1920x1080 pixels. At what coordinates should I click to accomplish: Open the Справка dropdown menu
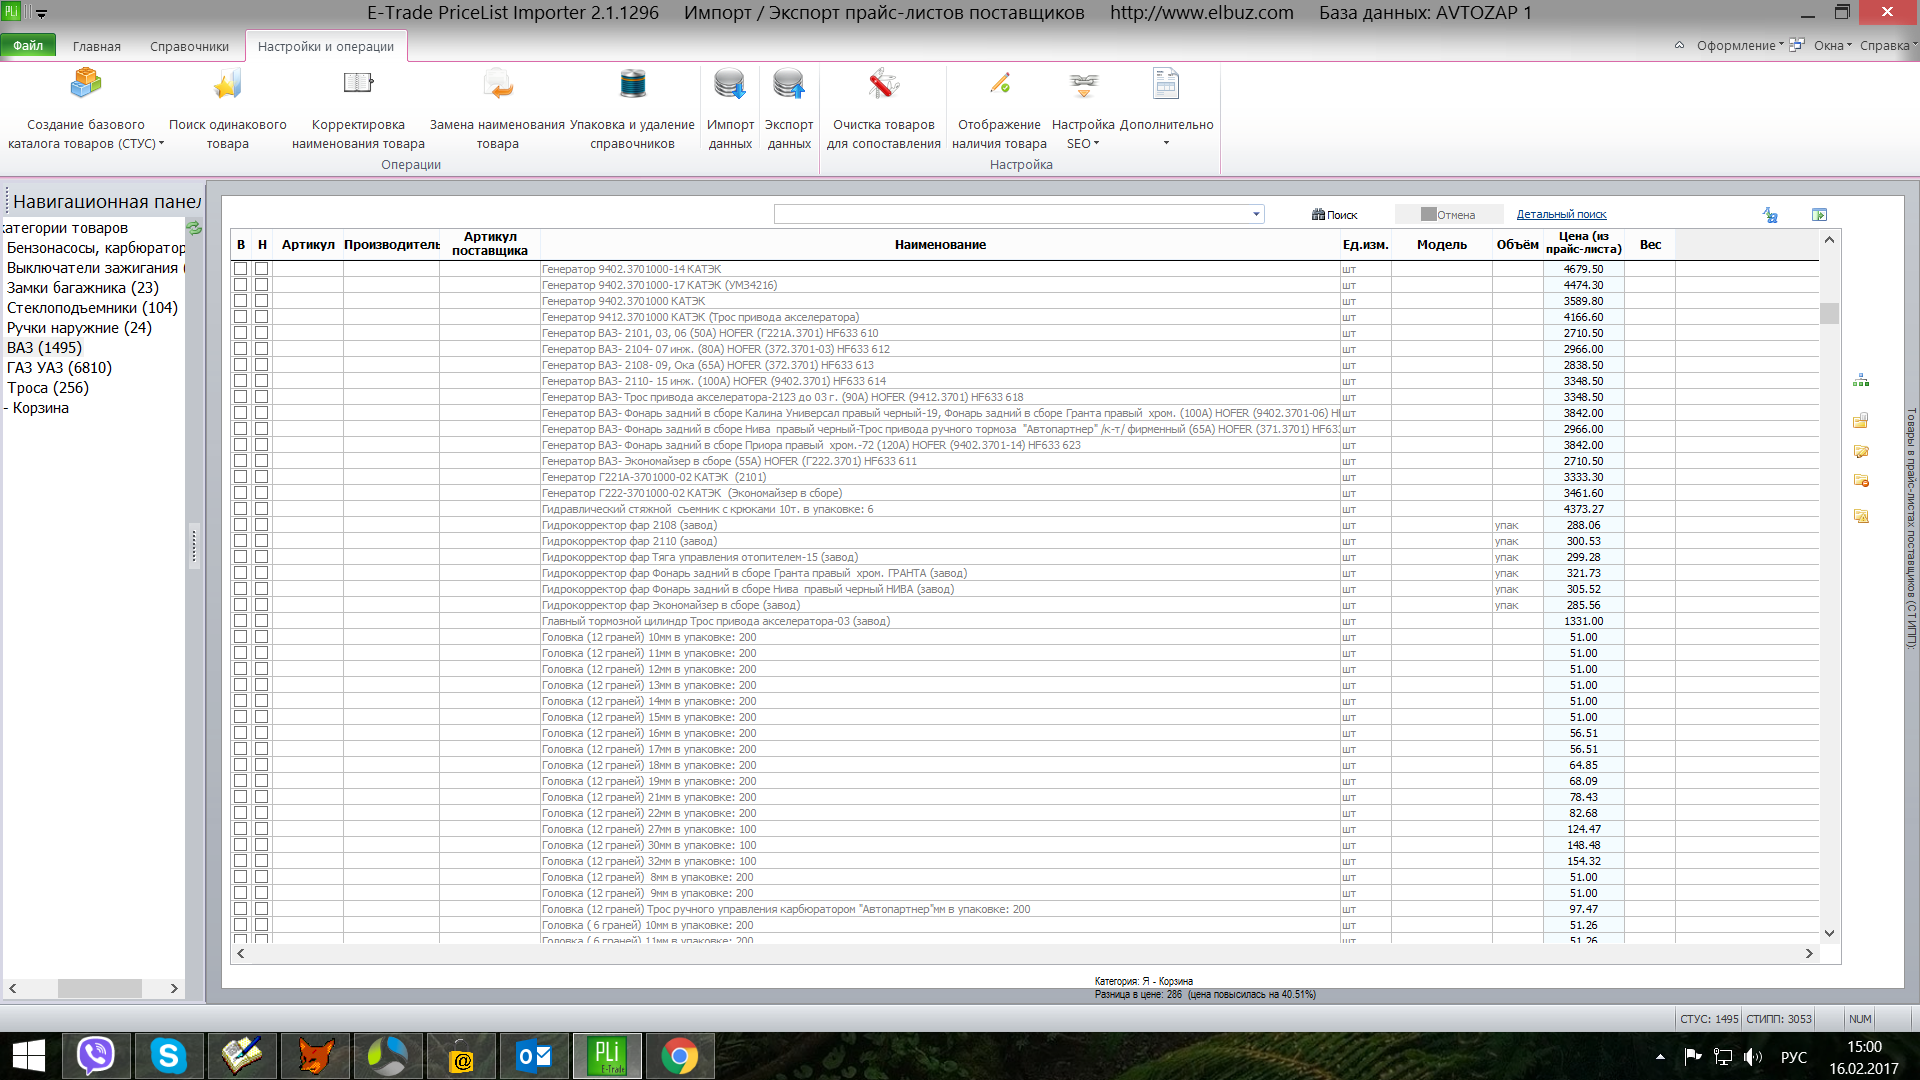1888,46
